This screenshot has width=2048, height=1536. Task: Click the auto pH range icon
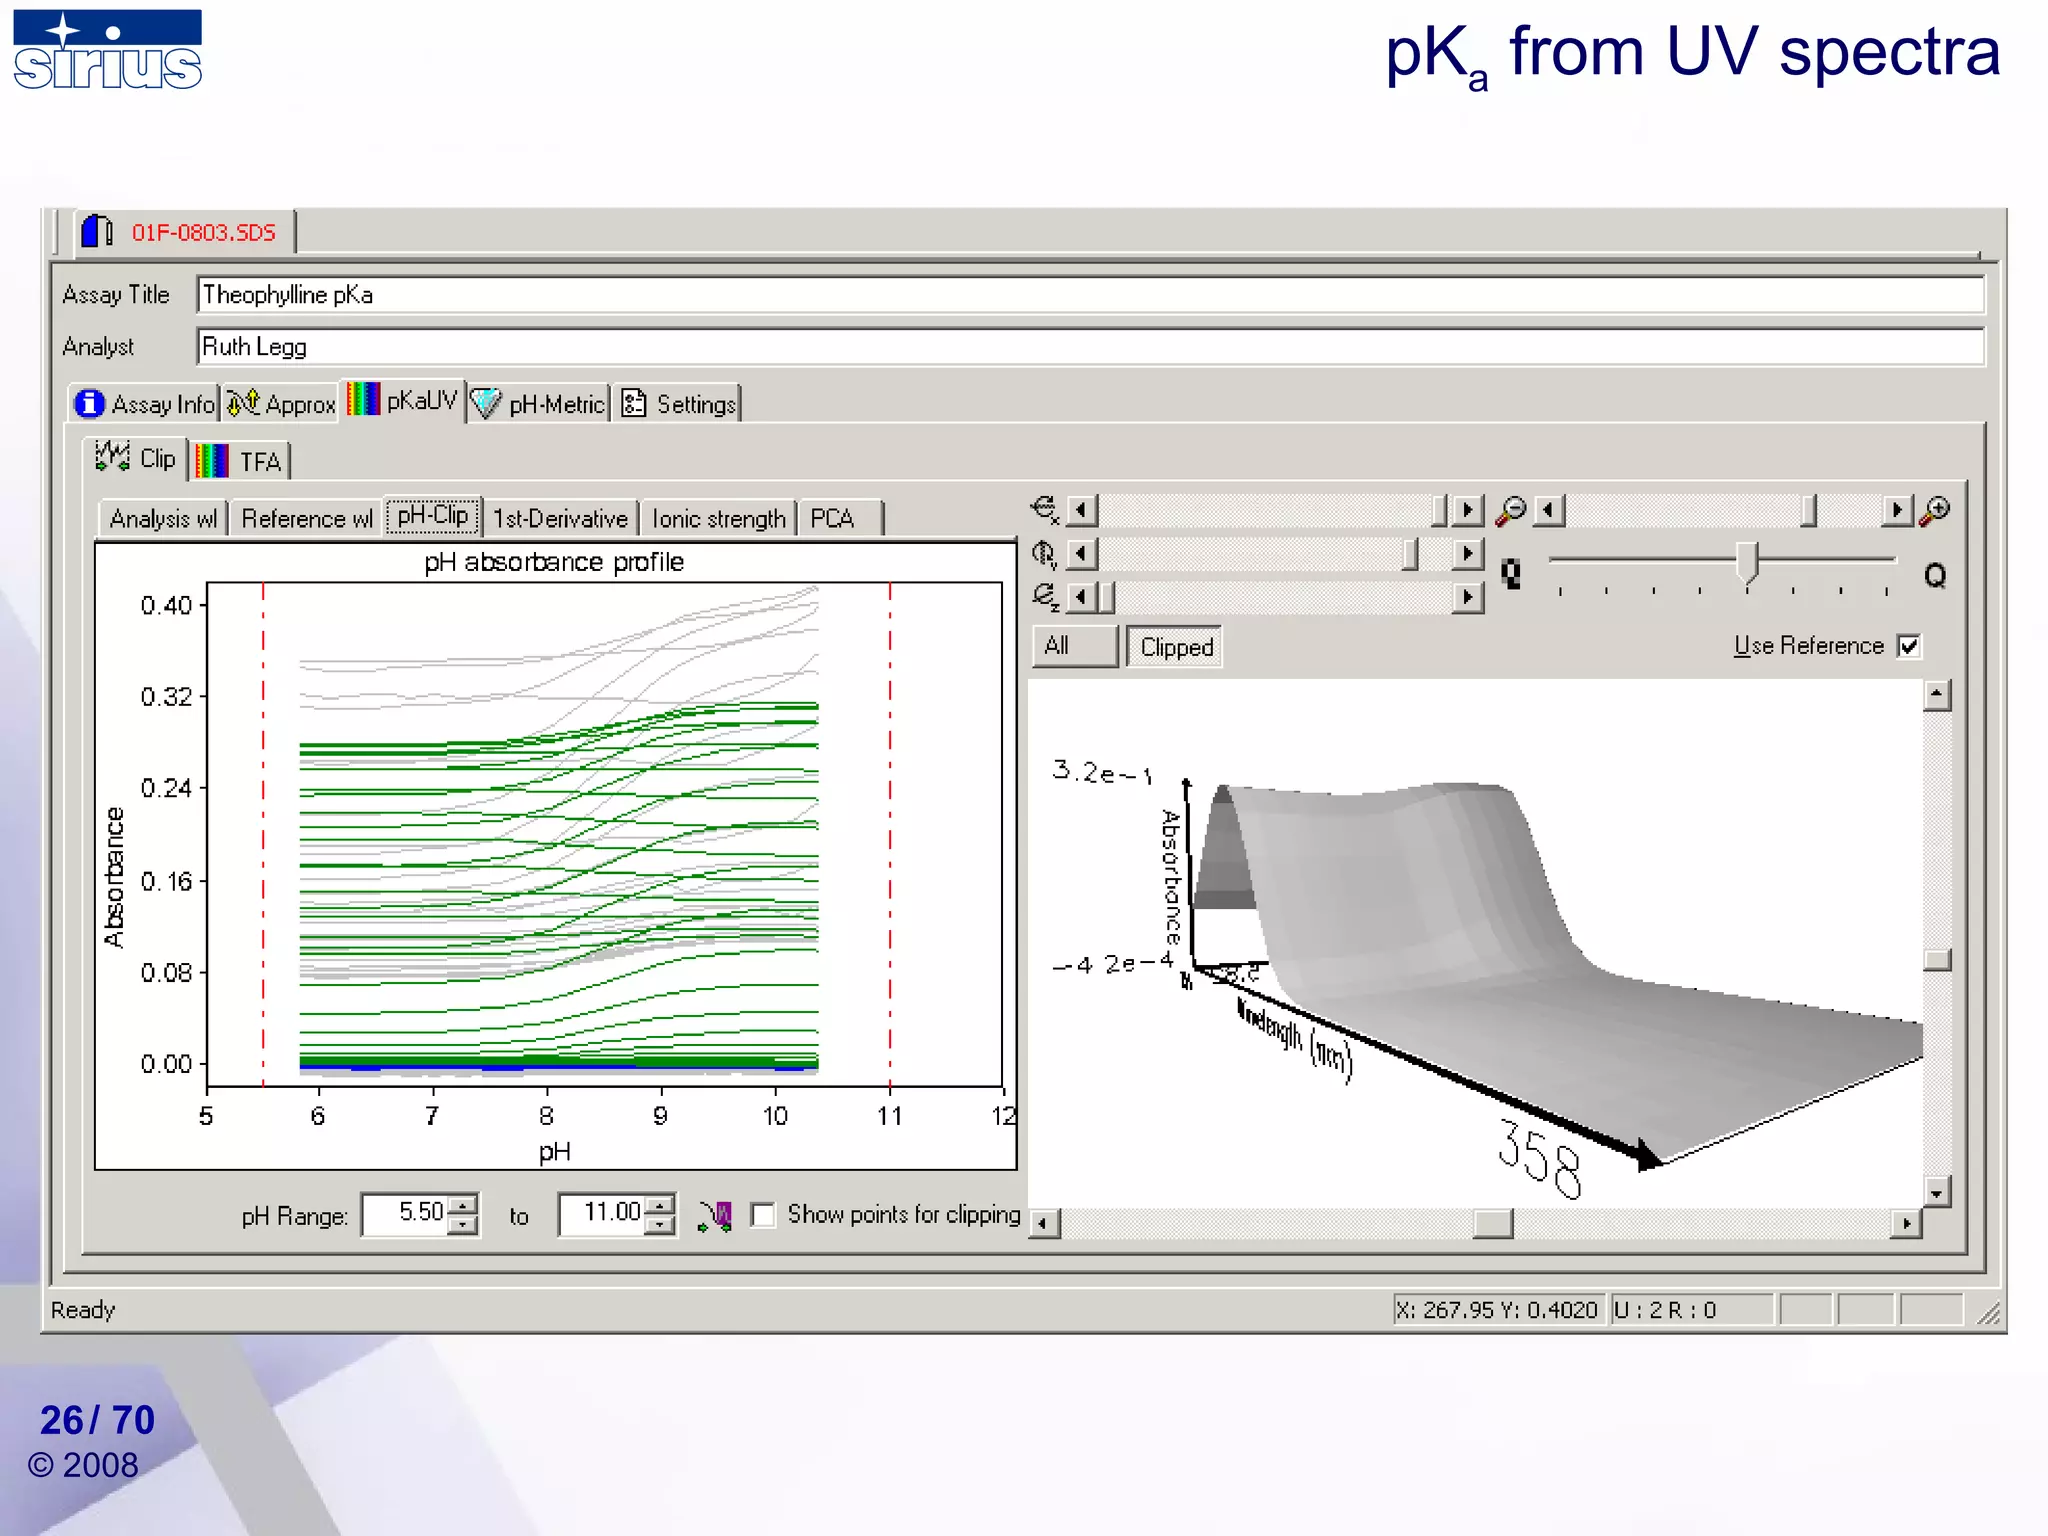(x=715, y=1215)
